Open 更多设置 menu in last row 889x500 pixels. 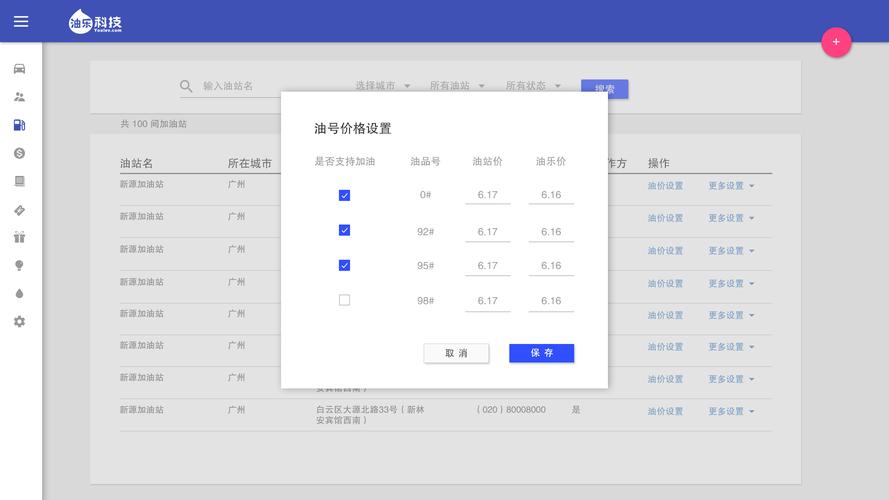click(731, 411)
